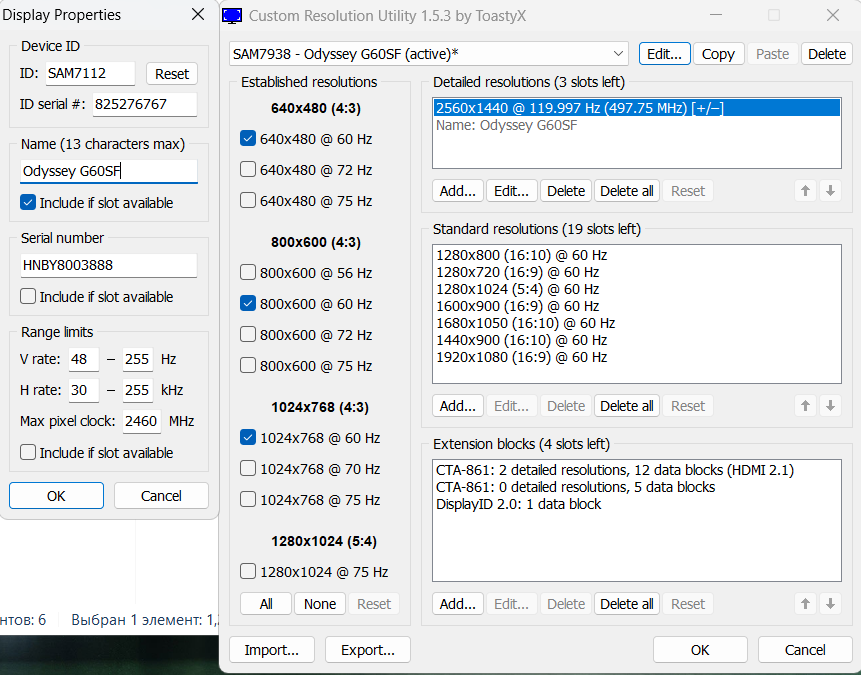Add an extension block
This screenshot has height=675, width=861.
457,604
